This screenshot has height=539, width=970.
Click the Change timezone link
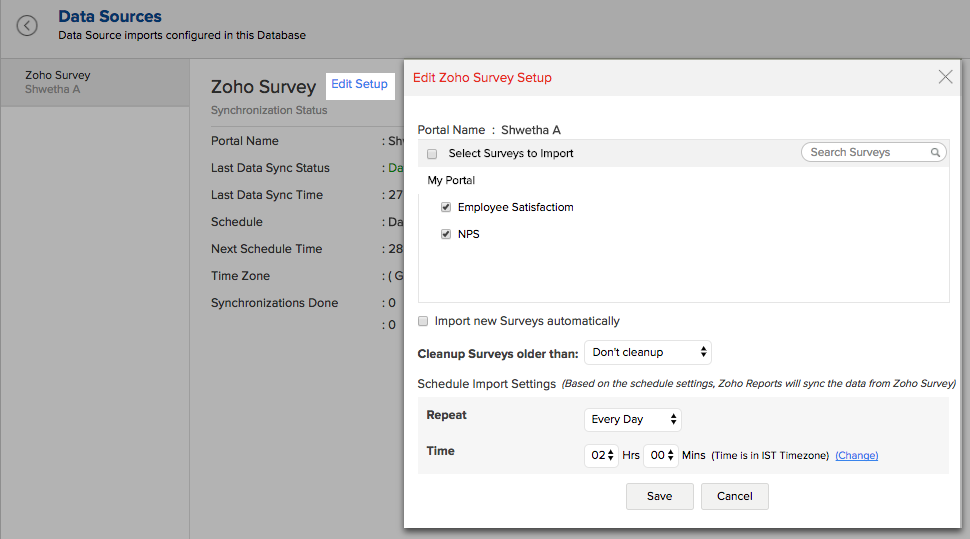(856, 455)
